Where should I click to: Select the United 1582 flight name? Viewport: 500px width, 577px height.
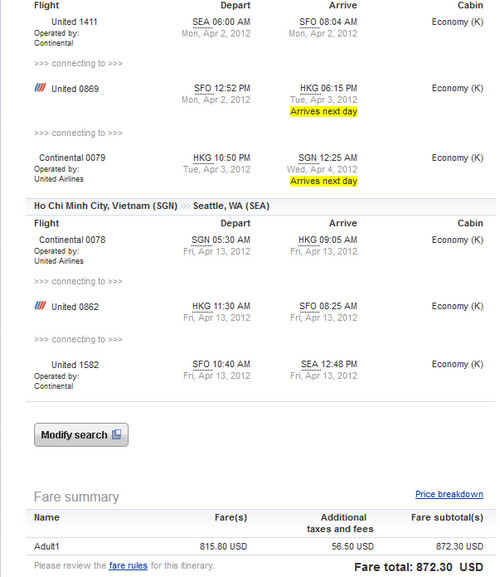click(75, 365)
